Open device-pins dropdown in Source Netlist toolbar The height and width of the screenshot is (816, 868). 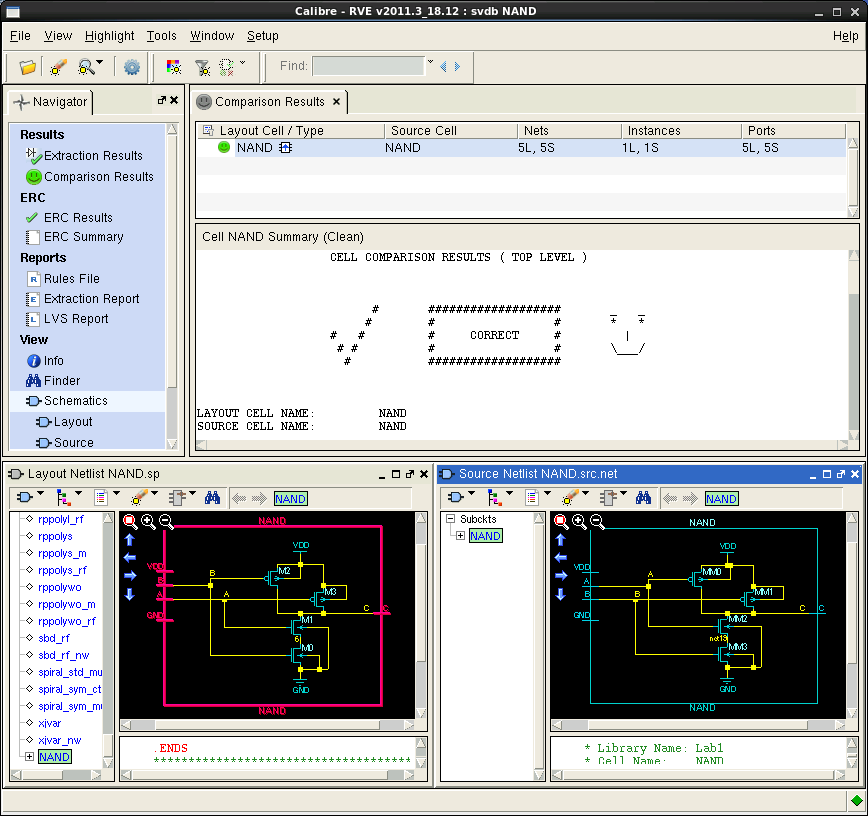tap(623, 493)
